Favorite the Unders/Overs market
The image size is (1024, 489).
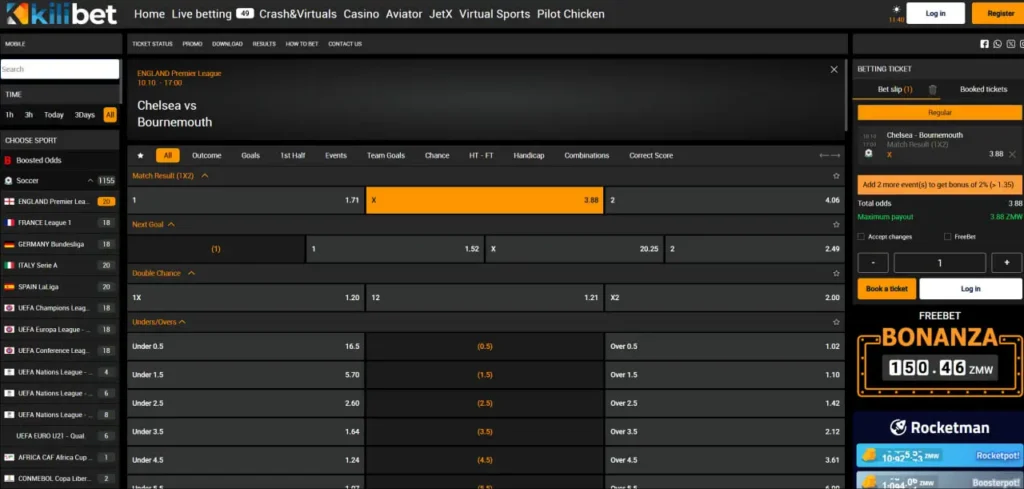(x=836, y=322)
